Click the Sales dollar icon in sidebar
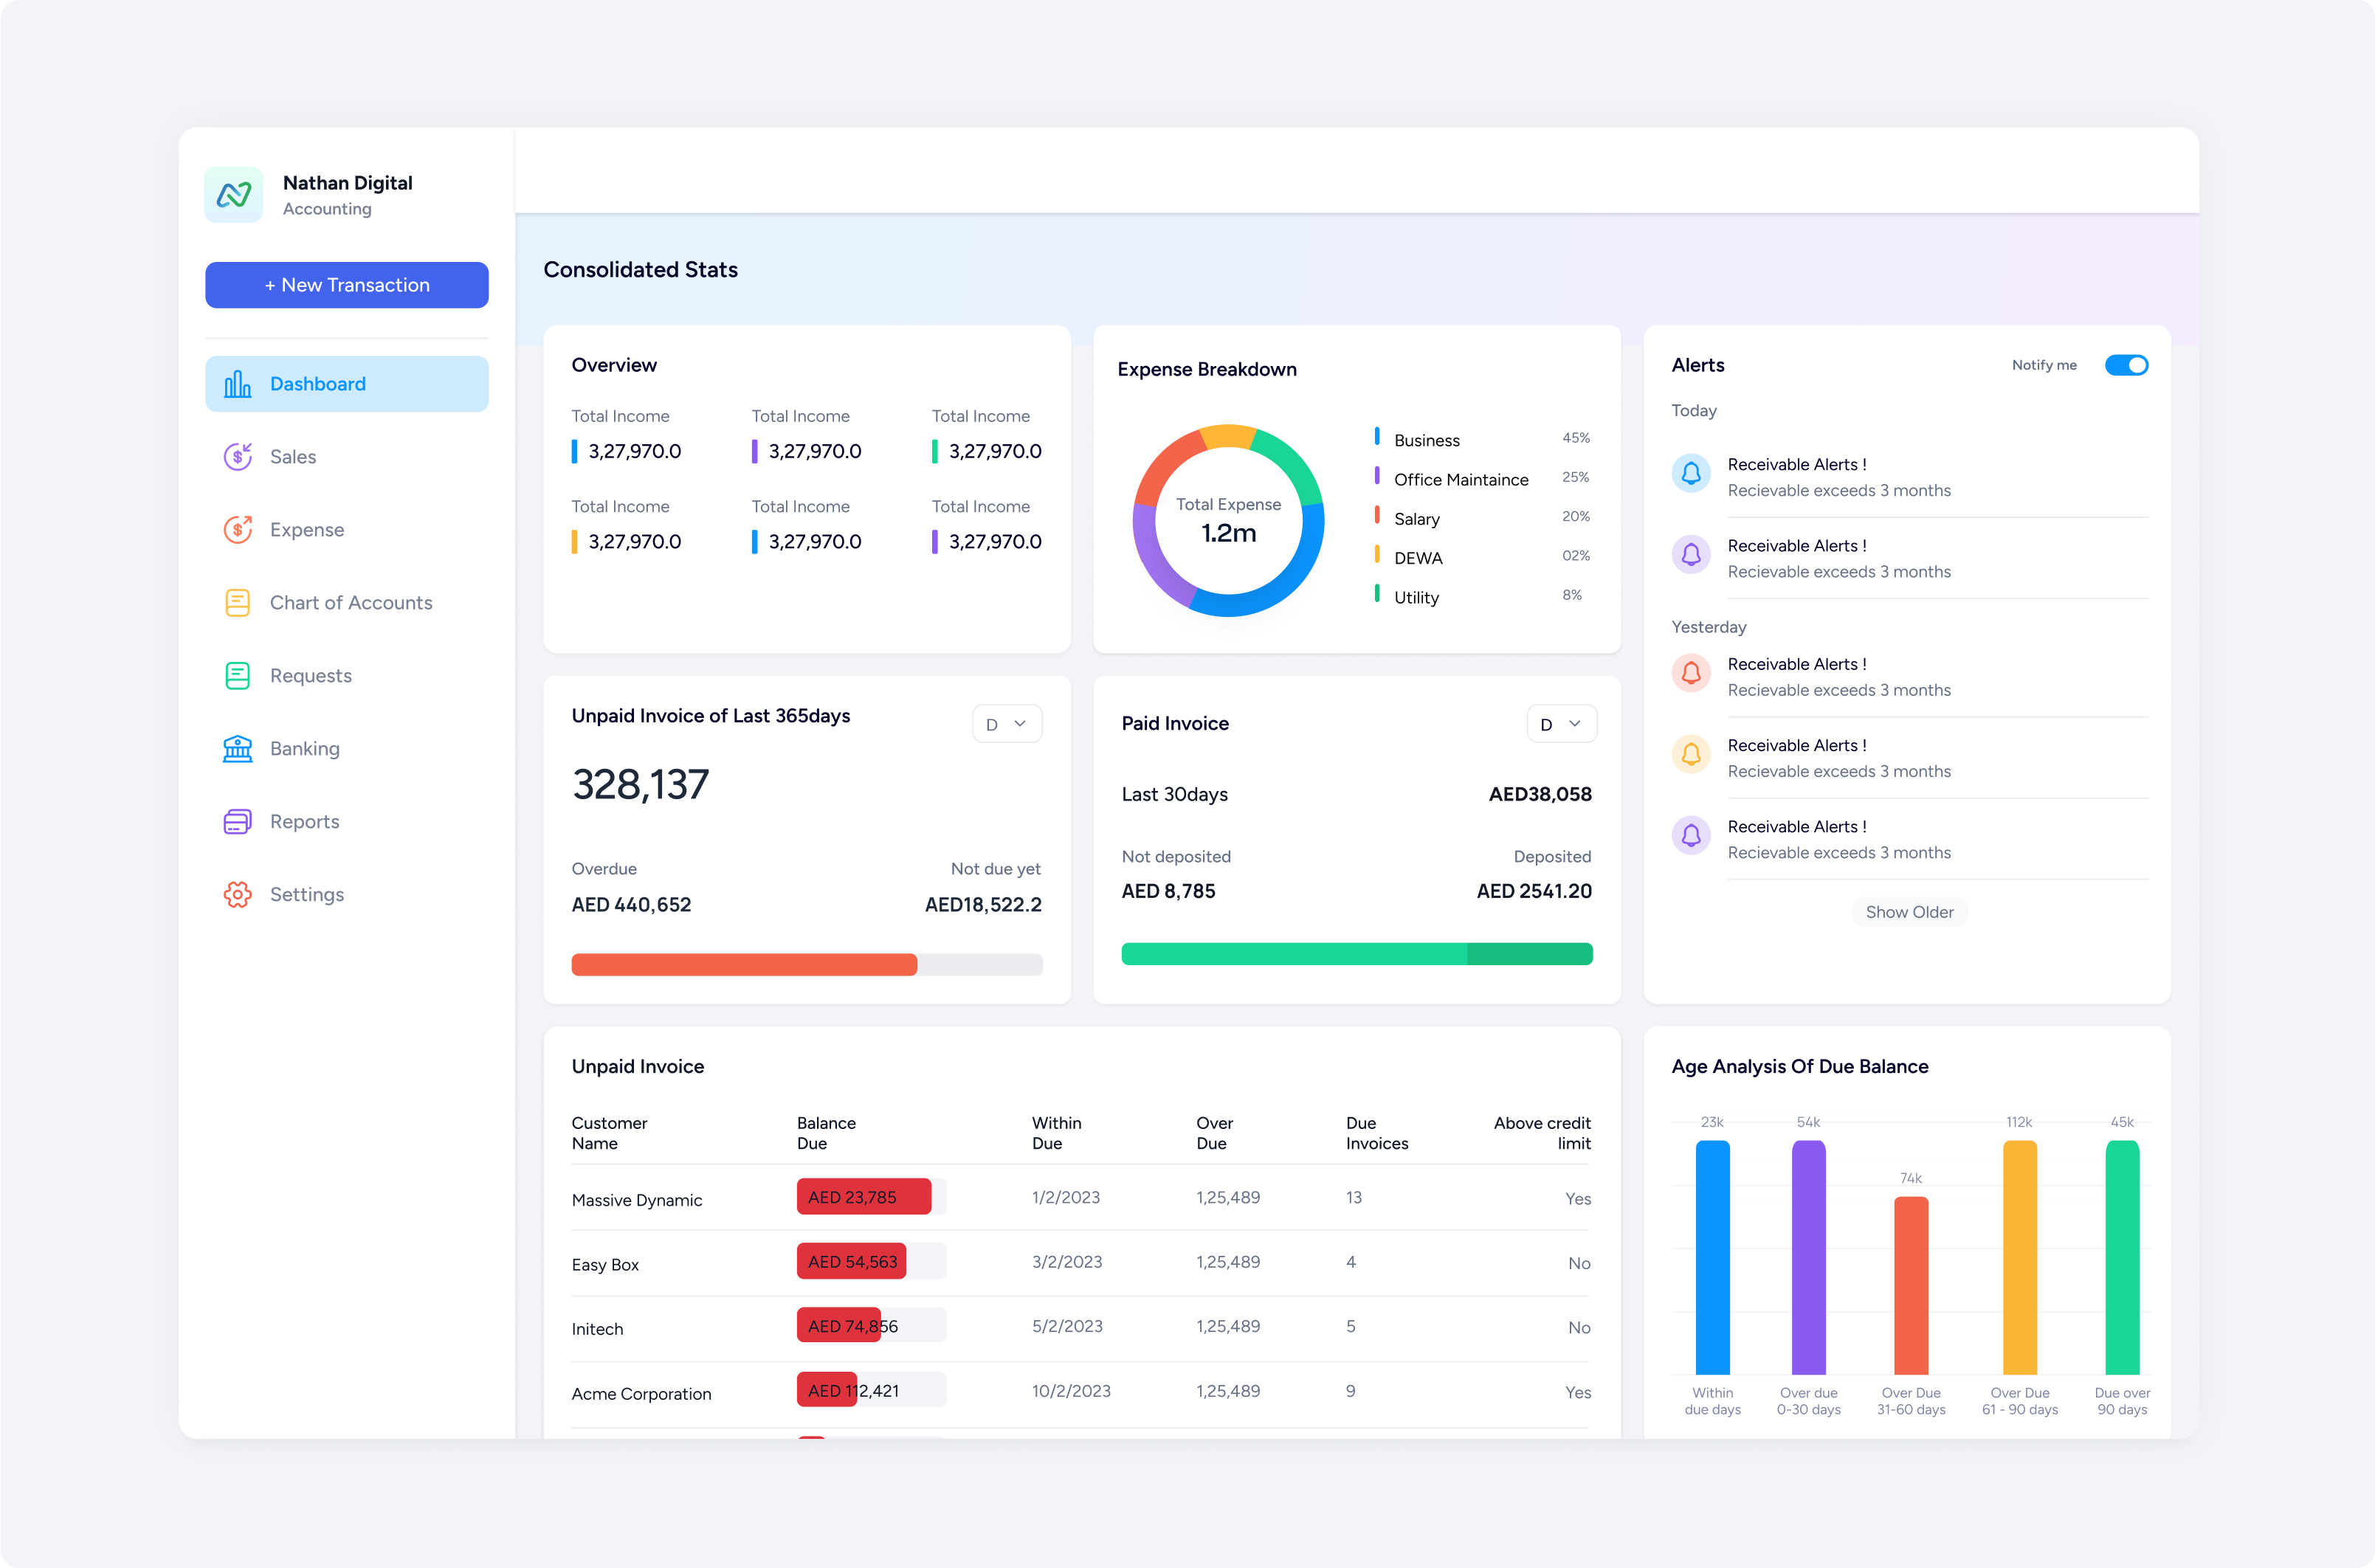The width and height of the screenshot is (2375, 1568). pyautogui.click(x=237, y=457)
